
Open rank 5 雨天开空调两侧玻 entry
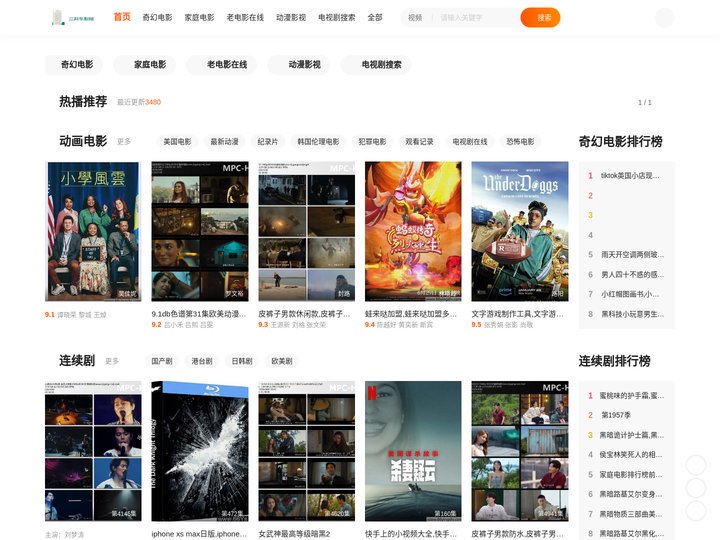pos(626,254)
